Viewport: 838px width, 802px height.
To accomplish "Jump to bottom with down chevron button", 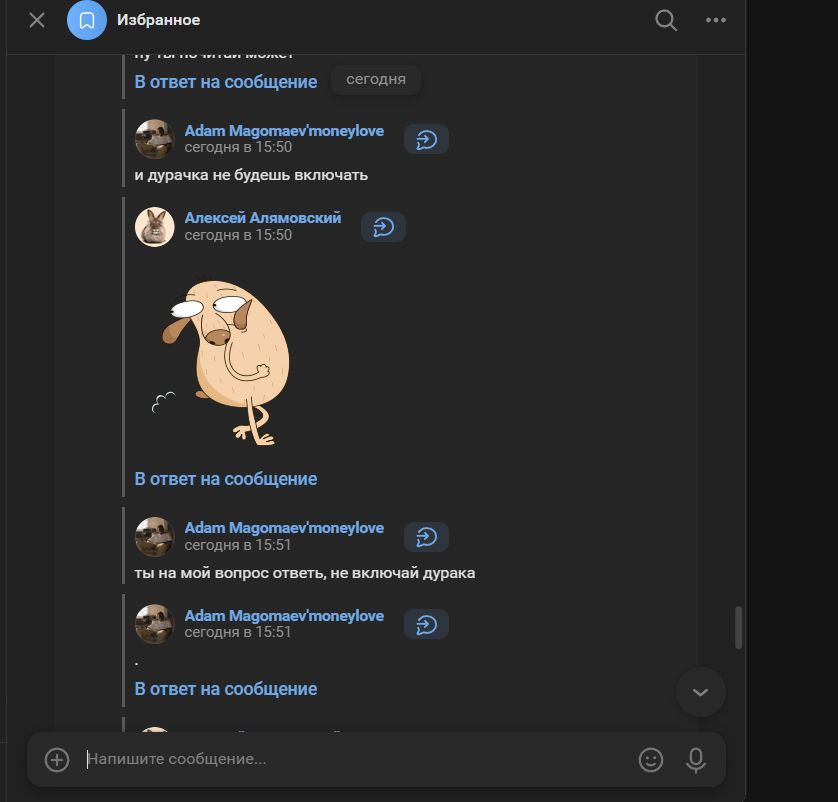I will [700, 692].
